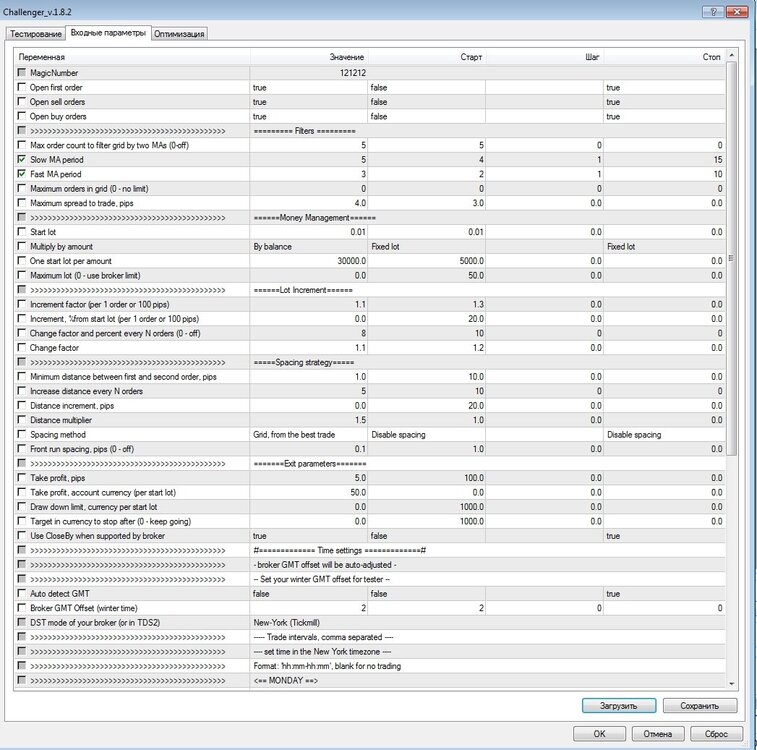Enable the Open buy orders checkbox
The height and width of the screenshot is (750, 757).
21,116
